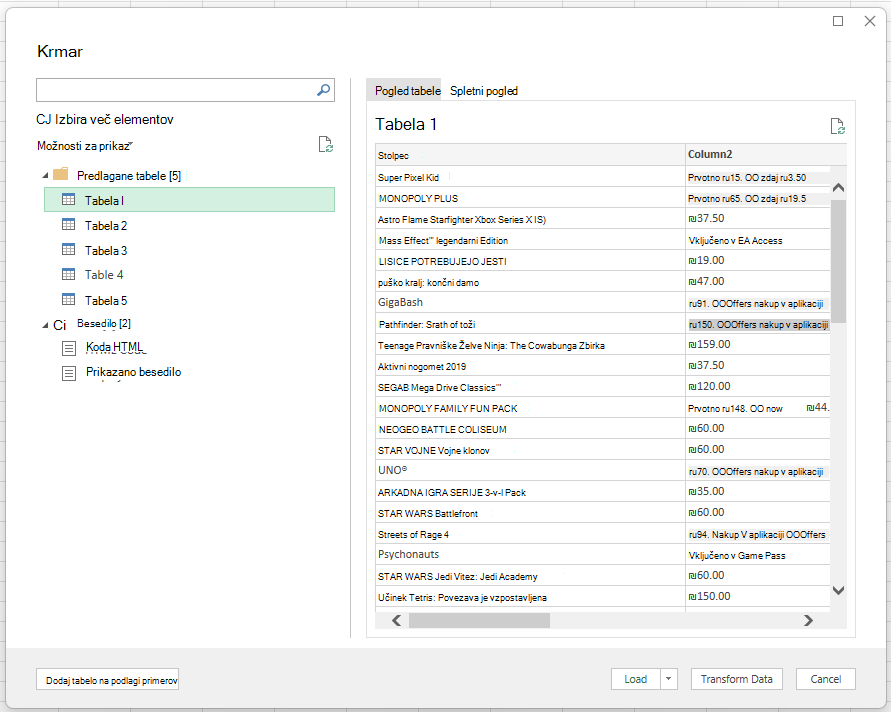Maximize the Krmar dialog window
Viewport: 891px width, 712px height.
(x=838, y=21)
